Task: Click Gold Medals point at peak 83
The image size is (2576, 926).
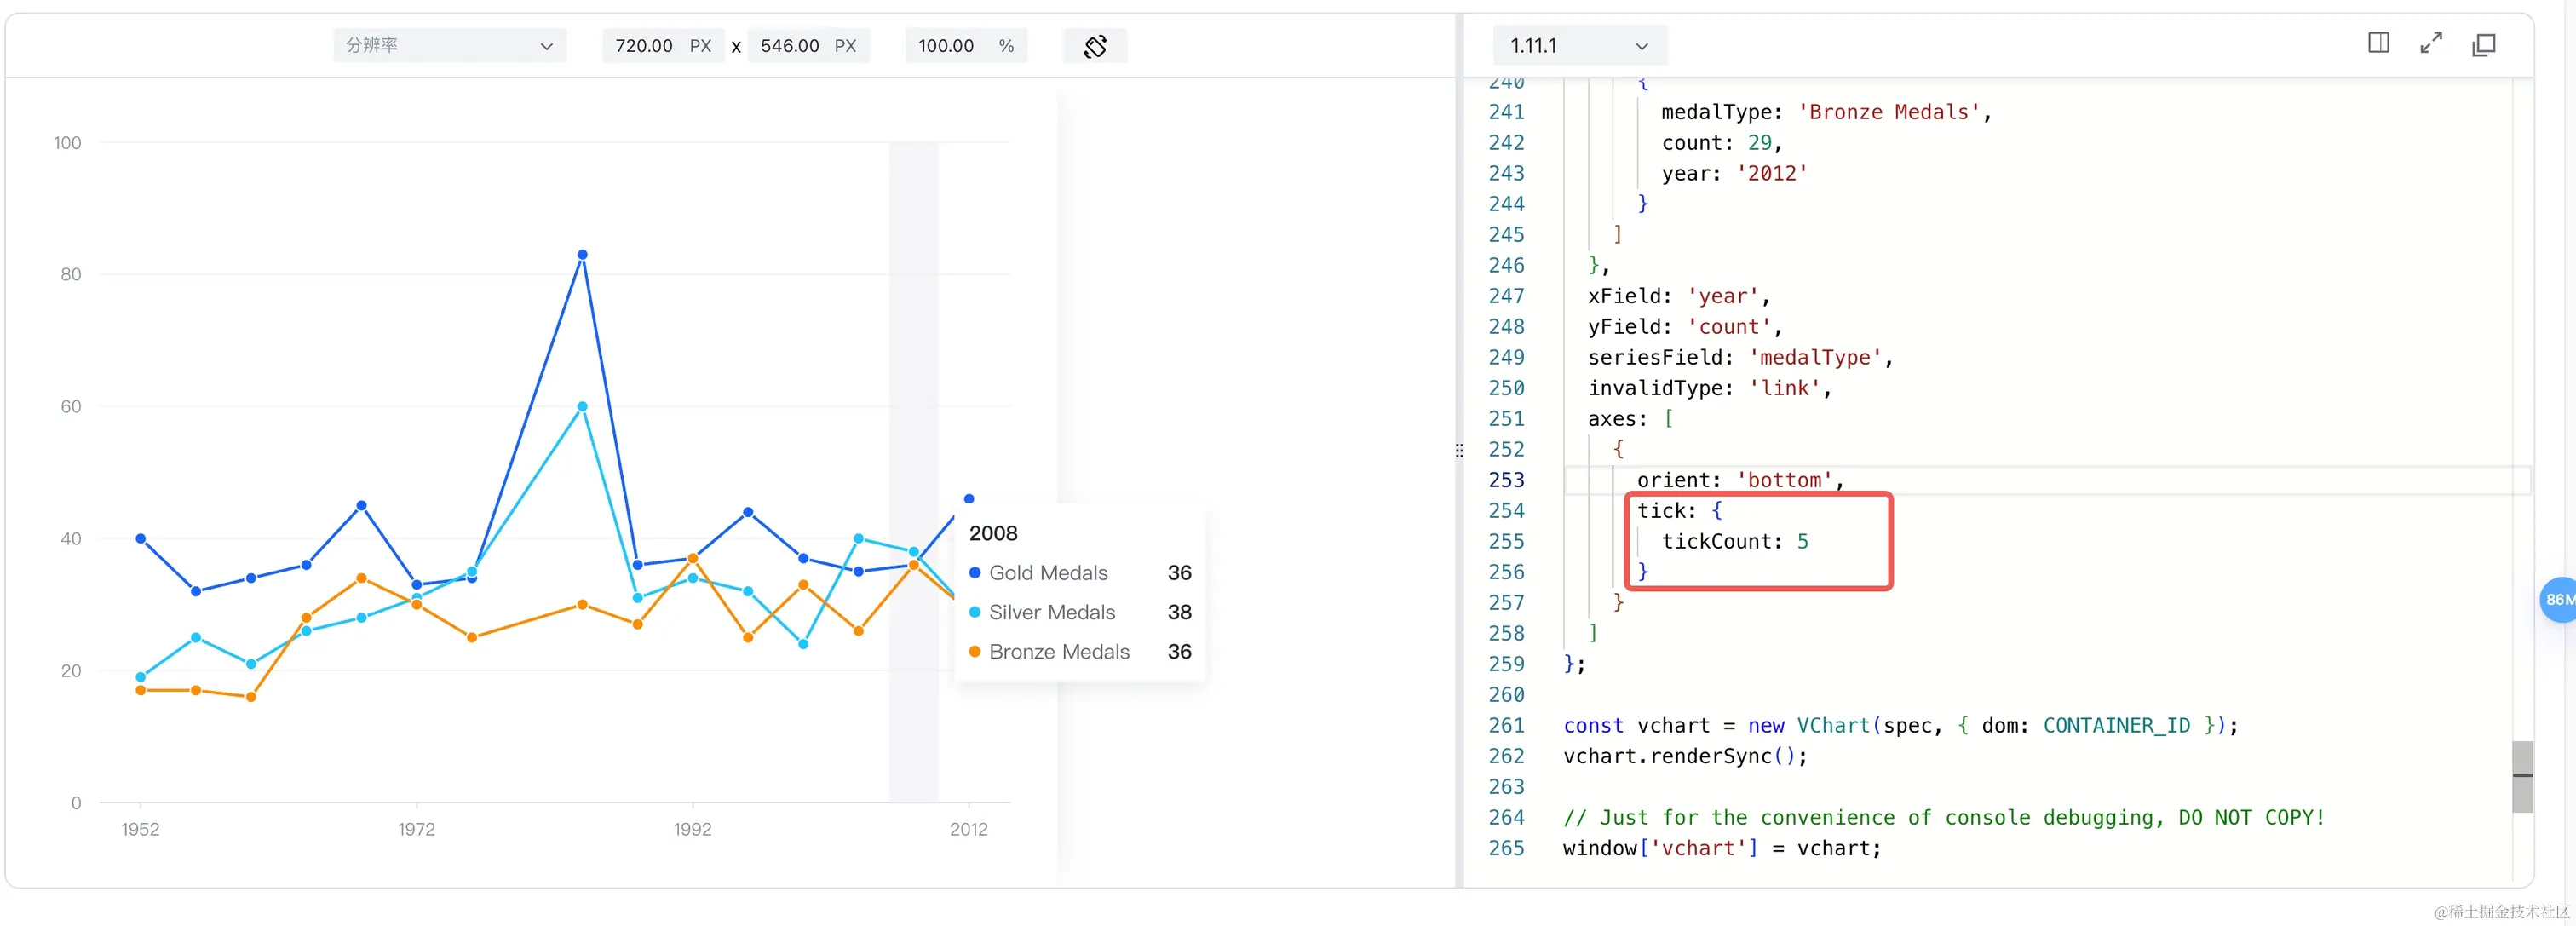Action: pyautogui.click(x=582, y=255)
